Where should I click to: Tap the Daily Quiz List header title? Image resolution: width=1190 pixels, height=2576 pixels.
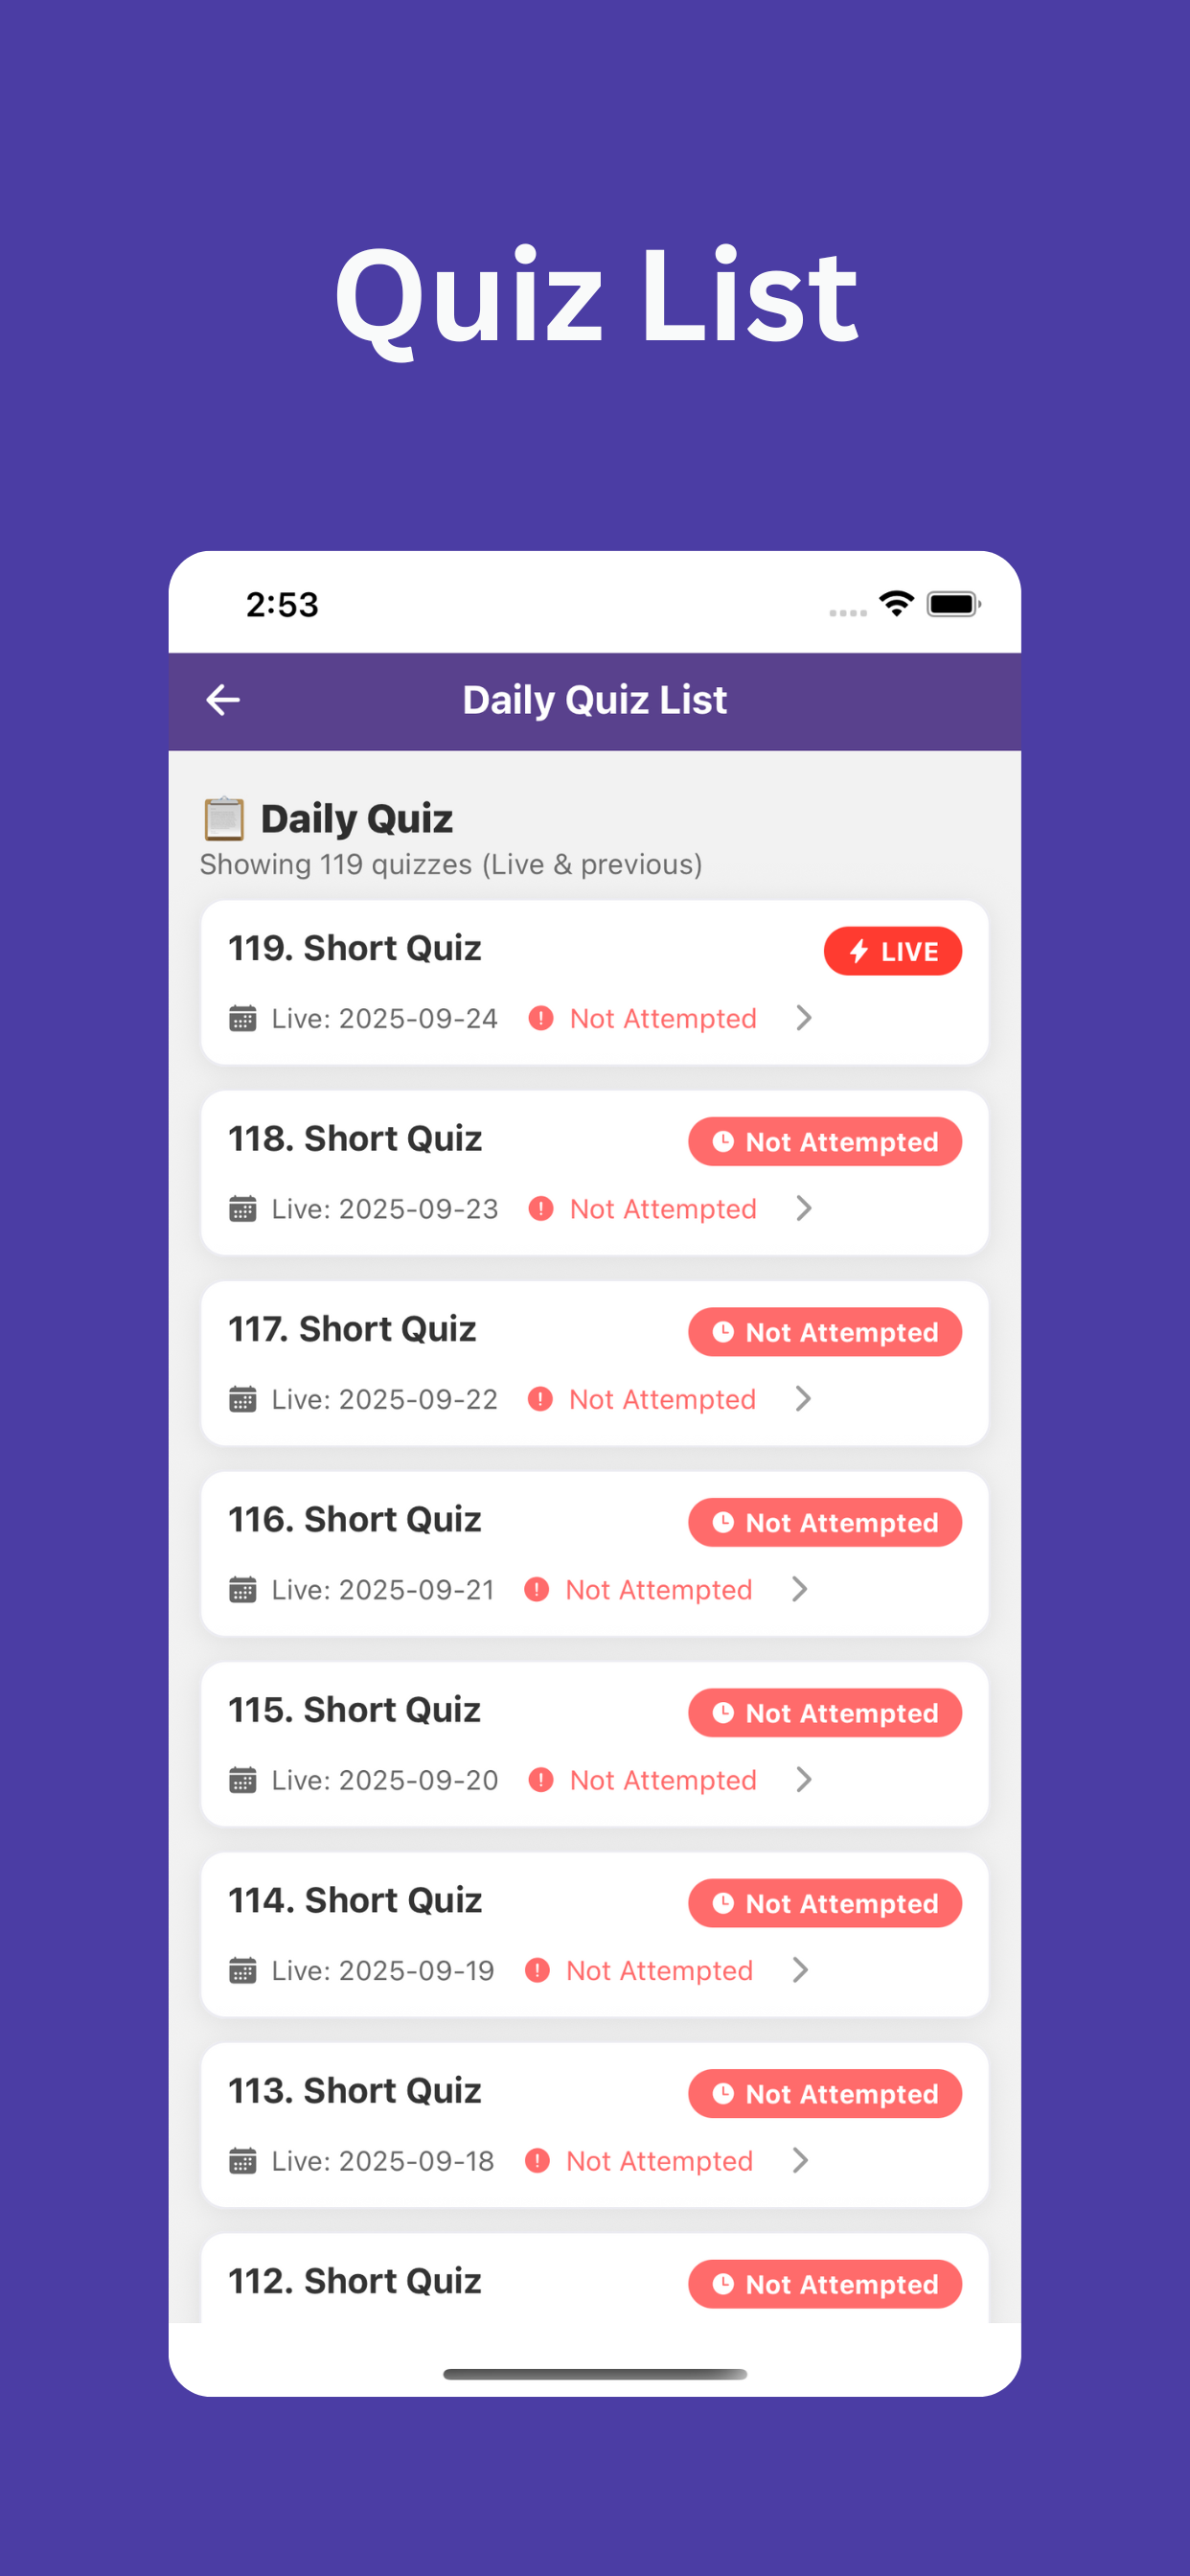coord(595,700)
